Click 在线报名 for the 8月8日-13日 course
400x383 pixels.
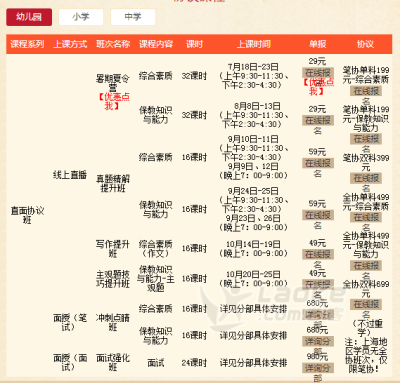click(x=318, y=120)
